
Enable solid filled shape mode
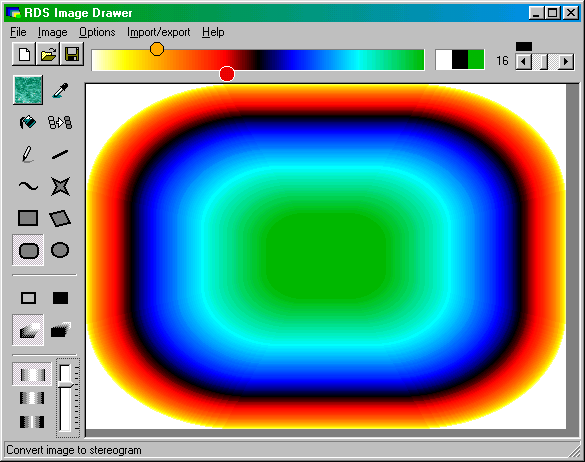[x=60, y=298]
